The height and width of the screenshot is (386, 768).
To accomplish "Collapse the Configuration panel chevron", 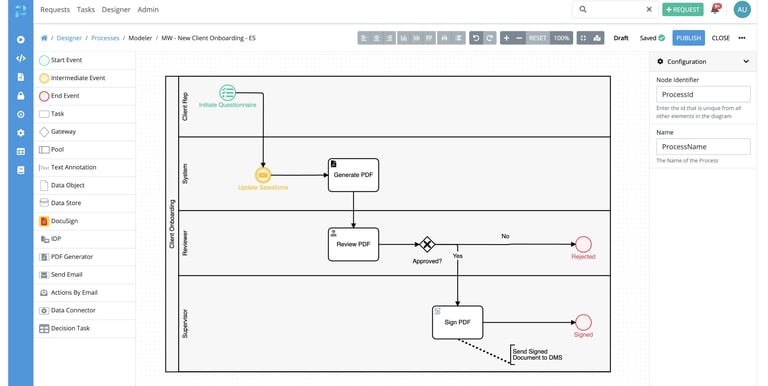I will (746, 62).
